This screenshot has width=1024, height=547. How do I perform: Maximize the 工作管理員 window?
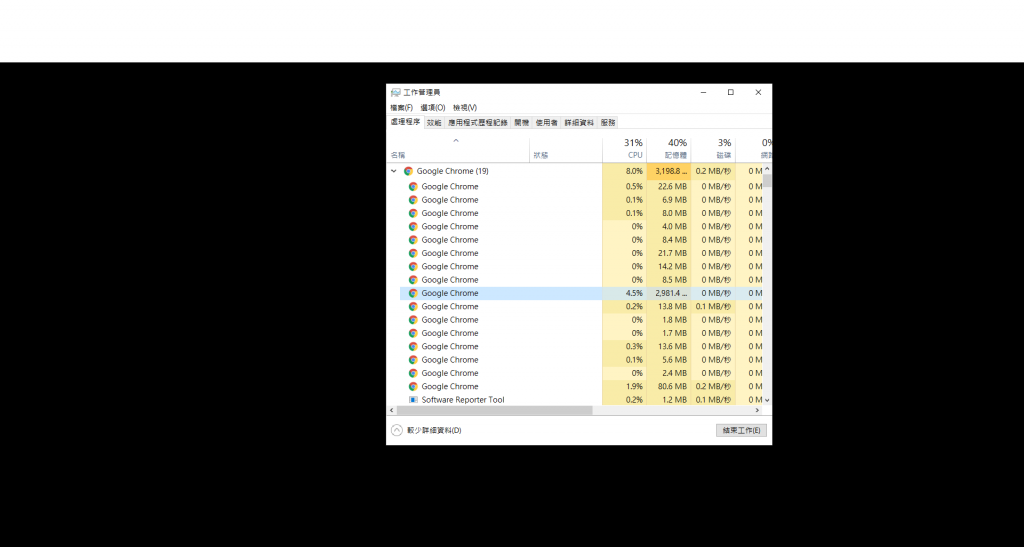pyautogui.click(x=731, y=93)
